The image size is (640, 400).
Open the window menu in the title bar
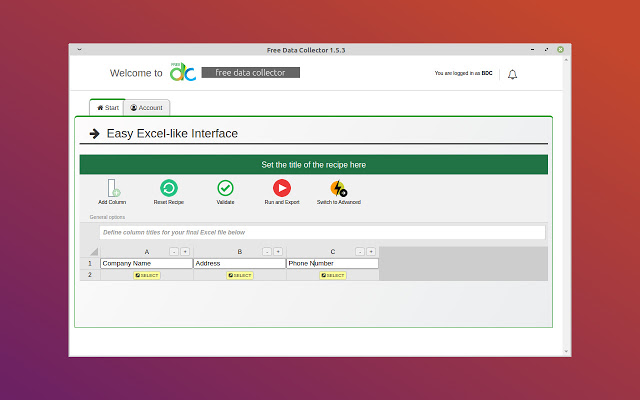point(79,49)
